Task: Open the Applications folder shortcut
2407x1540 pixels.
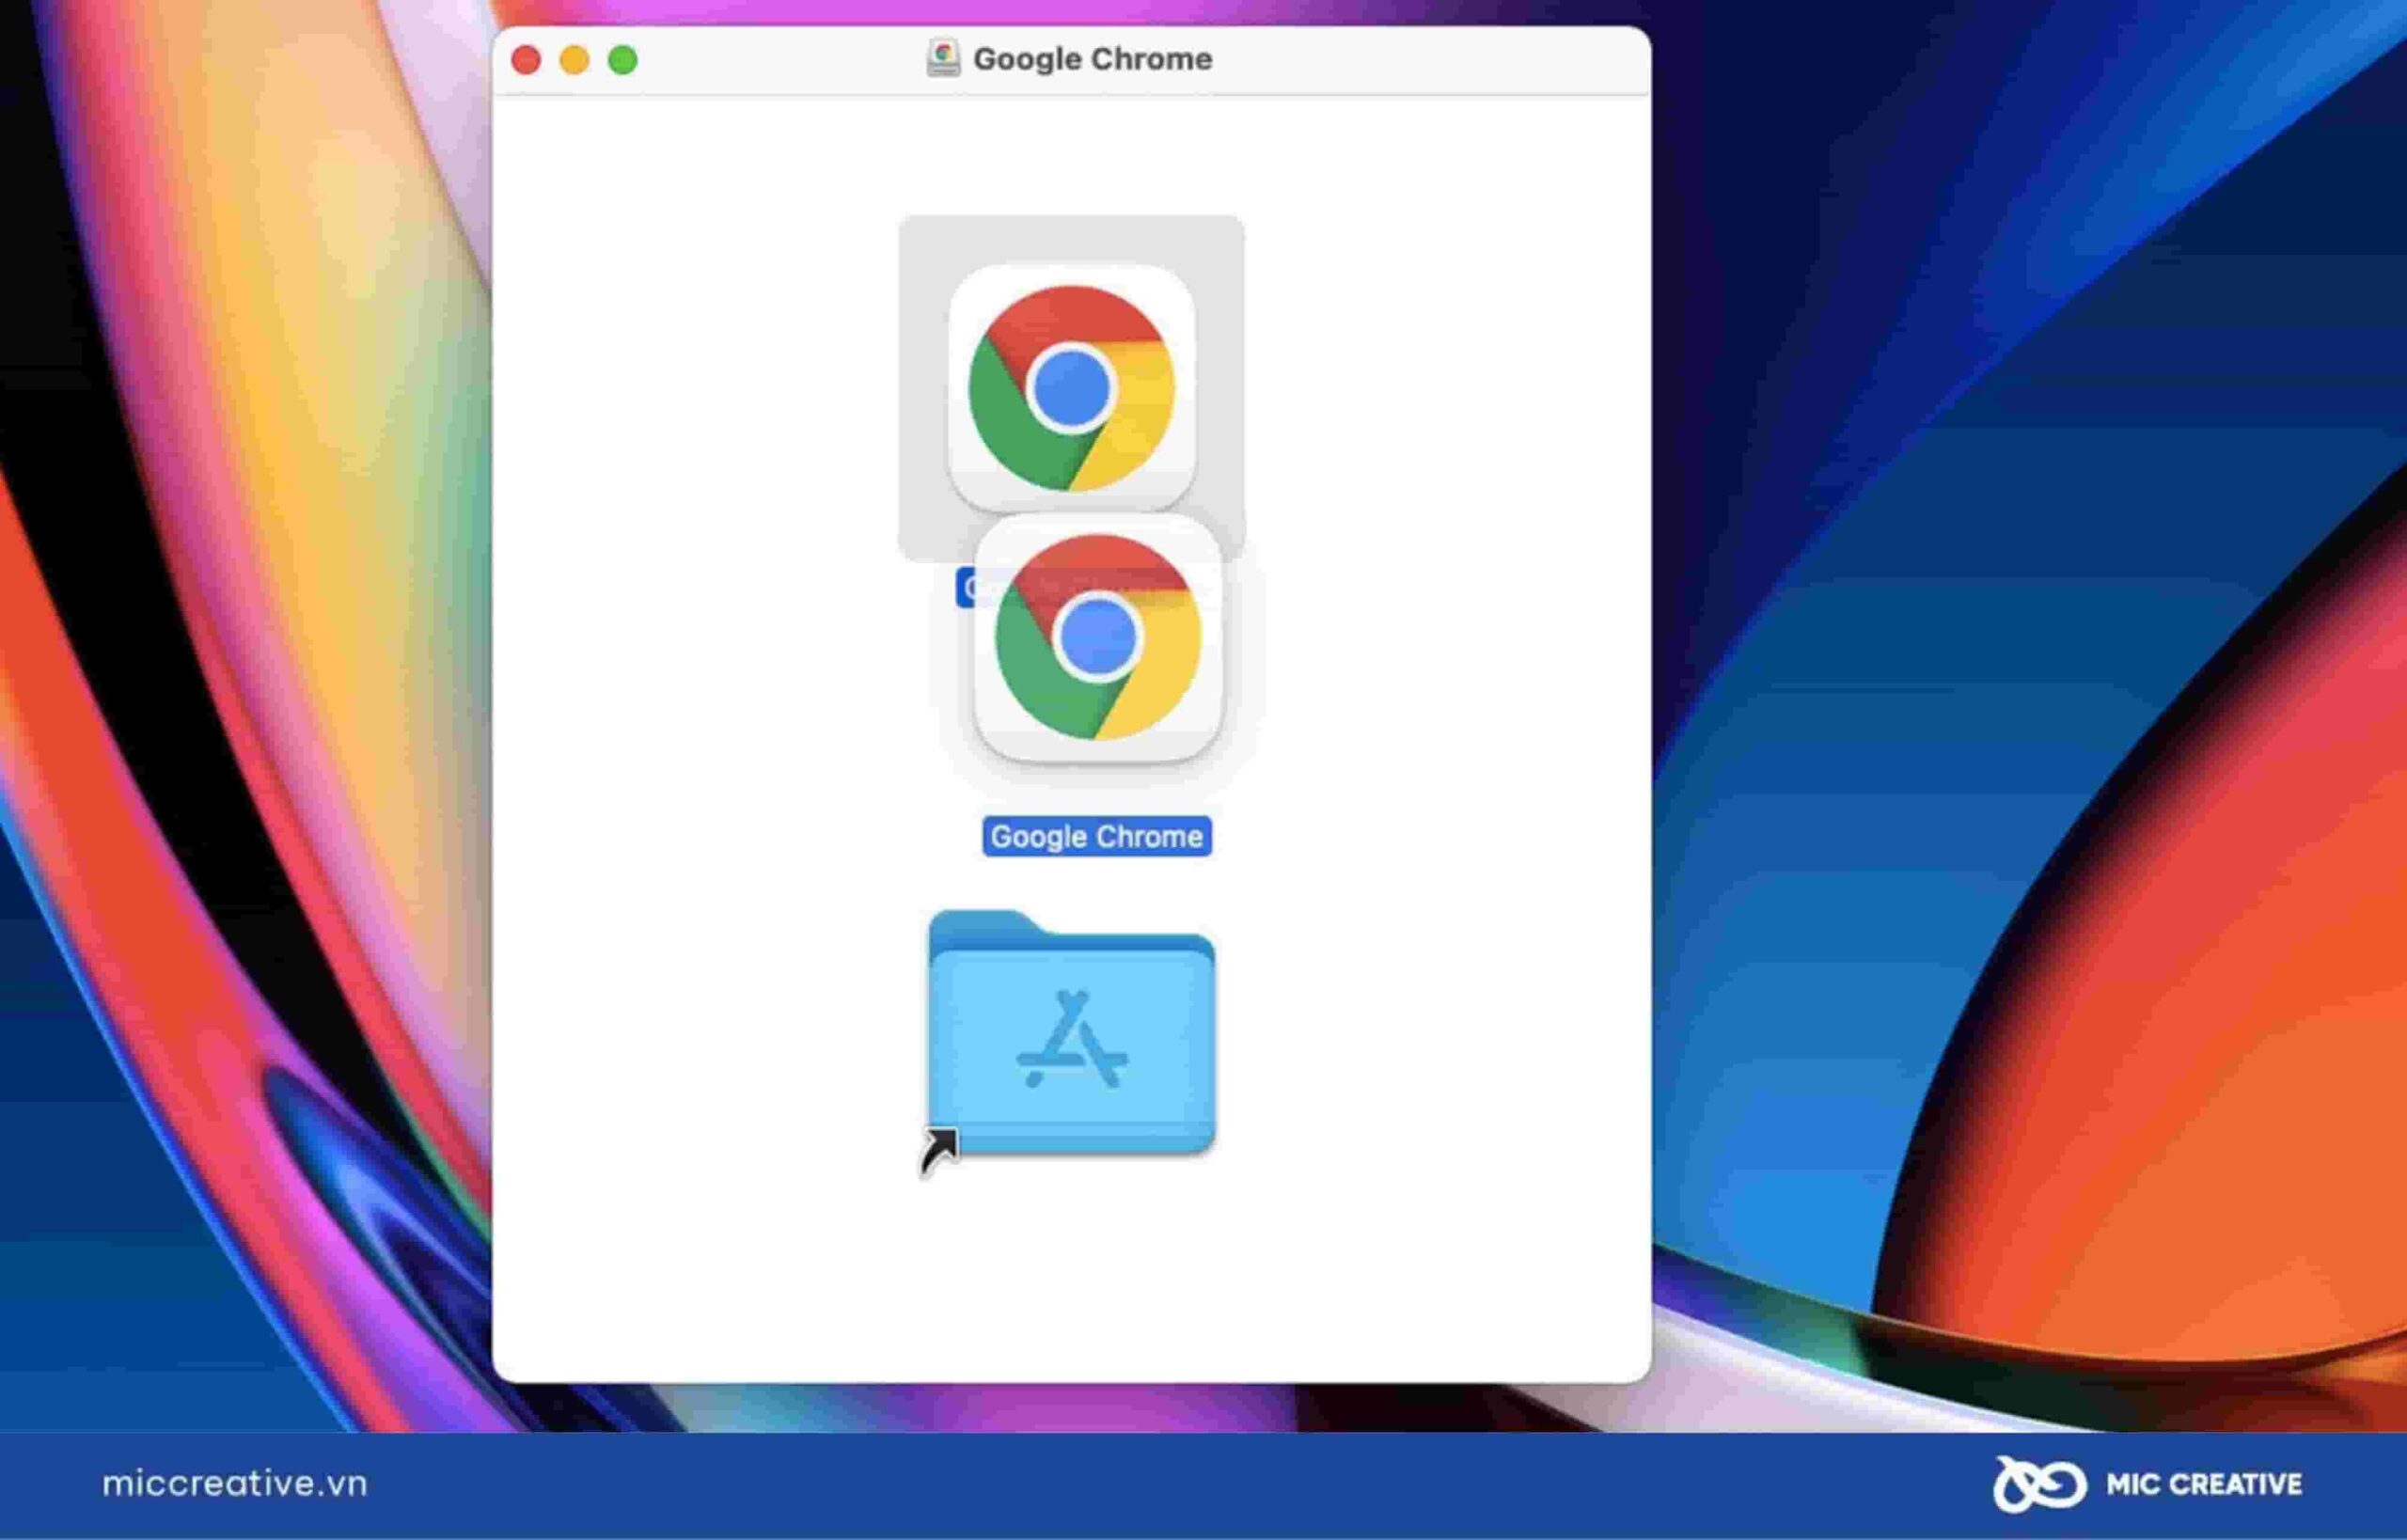Action: pyautogui.click(x=1071, y=1035)
